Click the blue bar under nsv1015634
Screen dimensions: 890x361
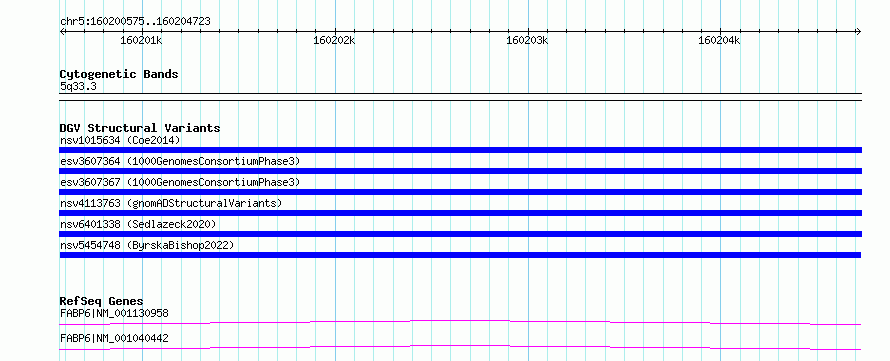coord(460,150)
